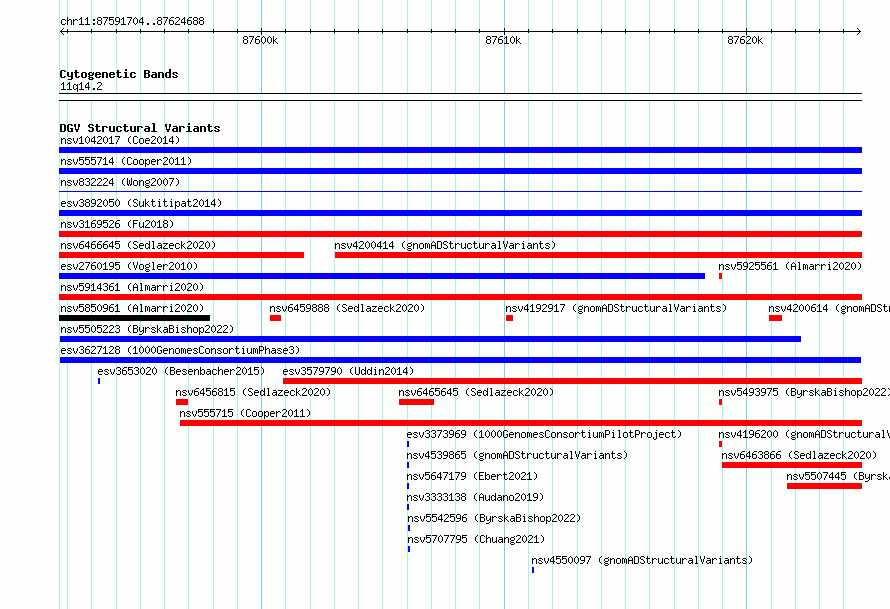Open nsv5493975 (ByrskaBishop2022) label

804,392
